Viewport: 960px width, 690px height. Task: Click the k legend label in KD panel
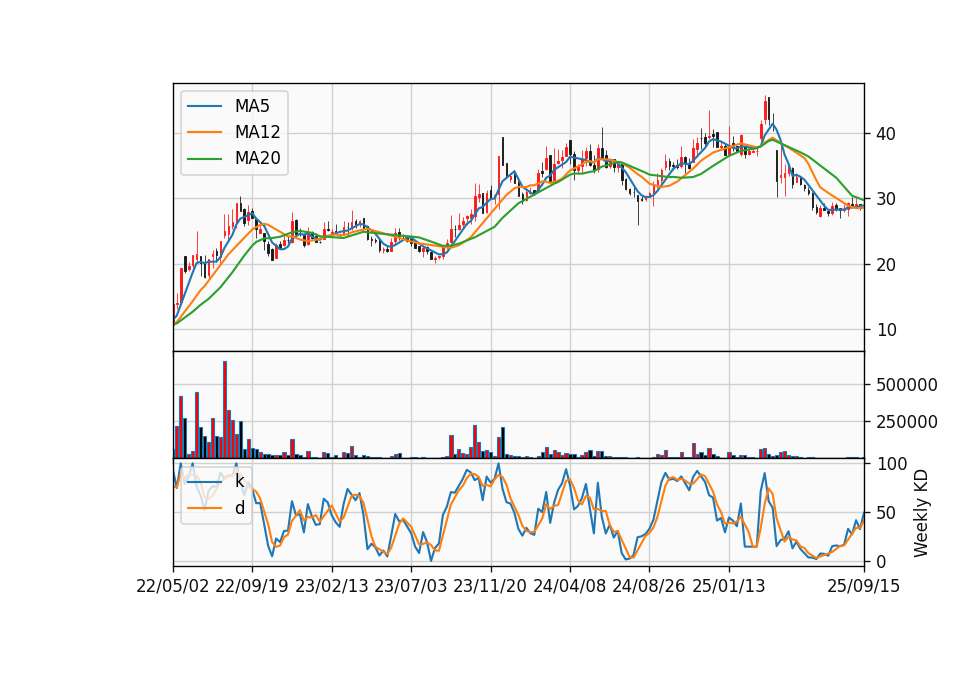coord(239,481)
